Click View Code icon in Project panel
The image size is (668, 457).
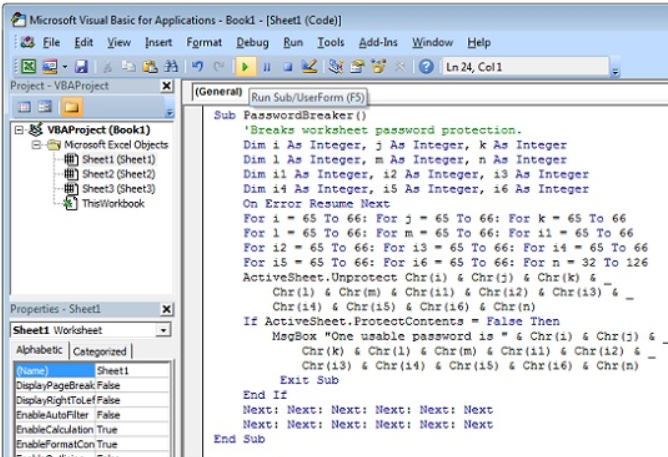[x=25, y=106]
